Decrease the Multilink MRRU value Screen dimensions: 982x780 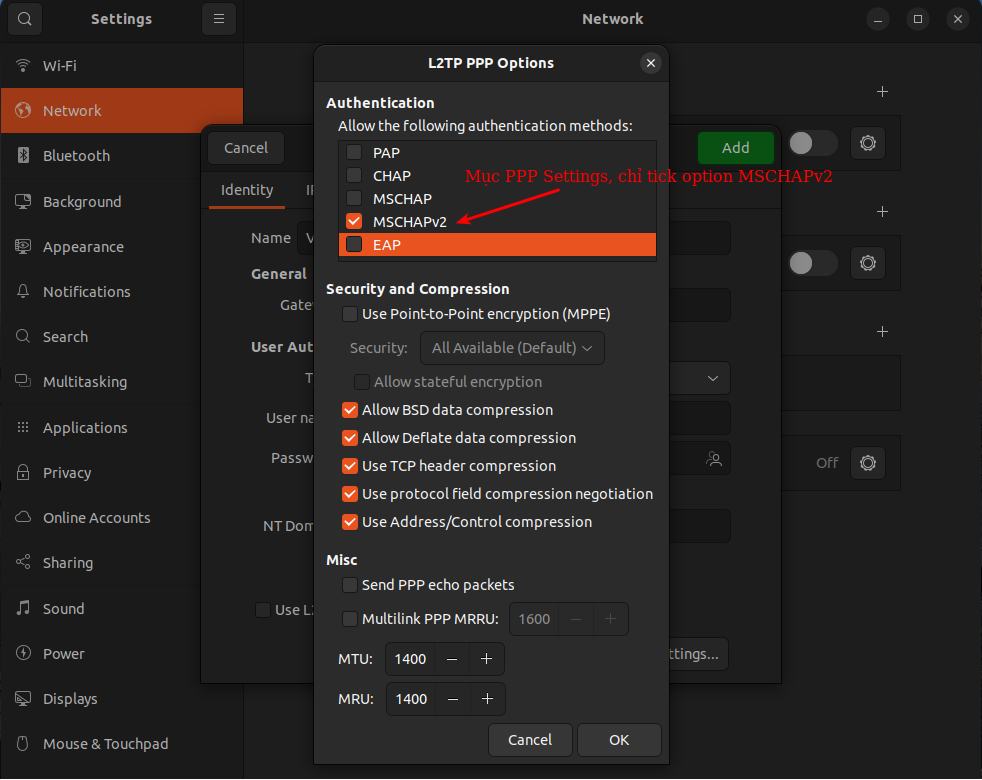point(576,619)
